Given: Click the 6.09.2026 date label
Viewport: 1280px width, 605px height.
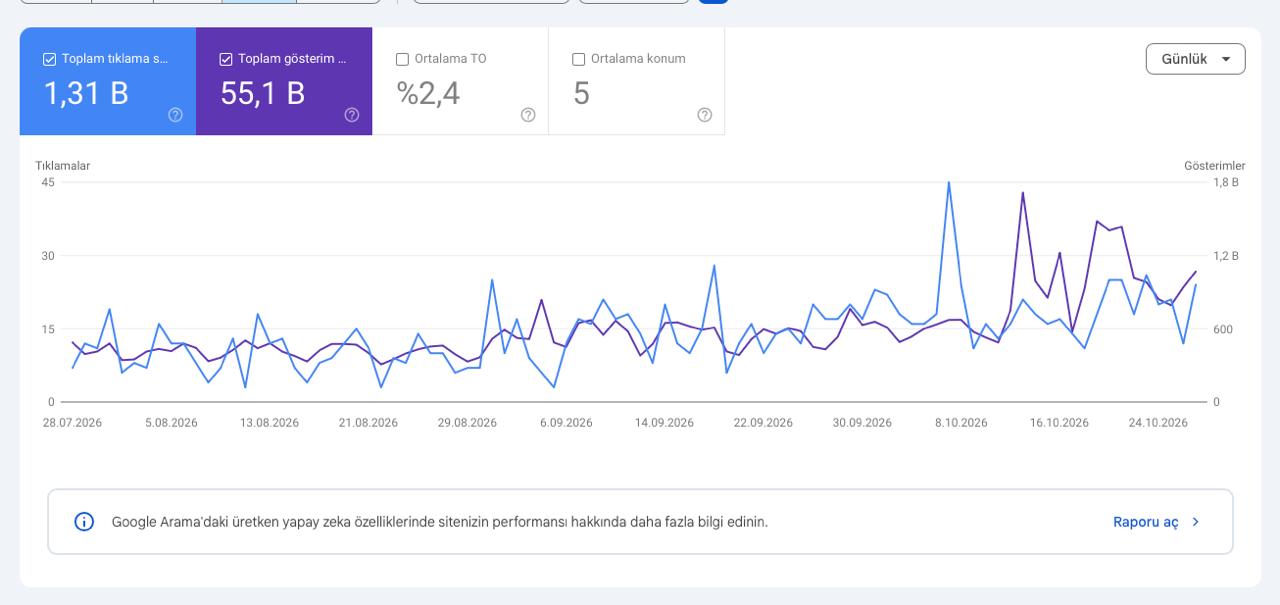Looking at the screenshot, I should pyautogui.click(x=566, y=423).
